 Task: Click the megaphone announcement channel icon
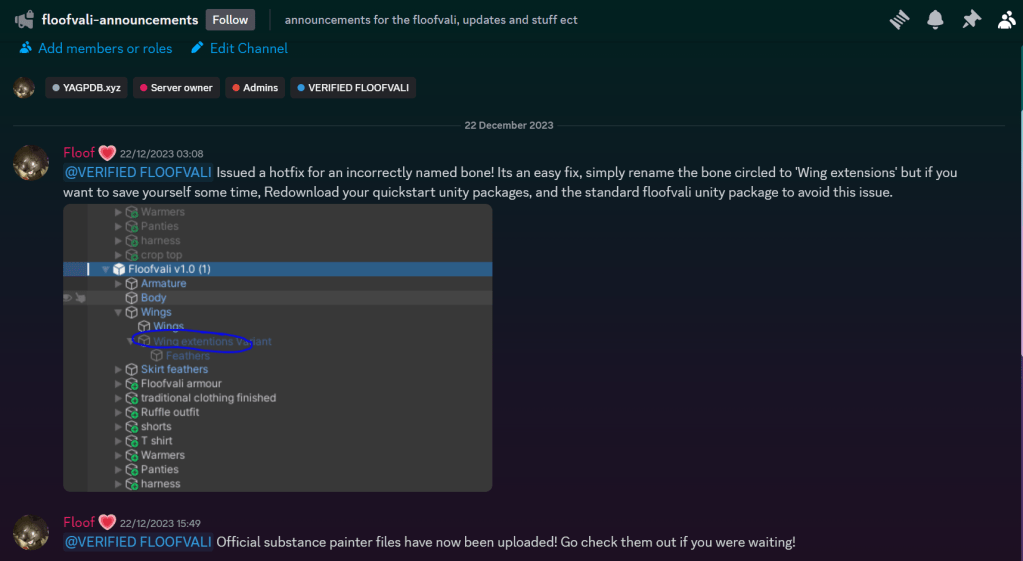pos(24,20)
